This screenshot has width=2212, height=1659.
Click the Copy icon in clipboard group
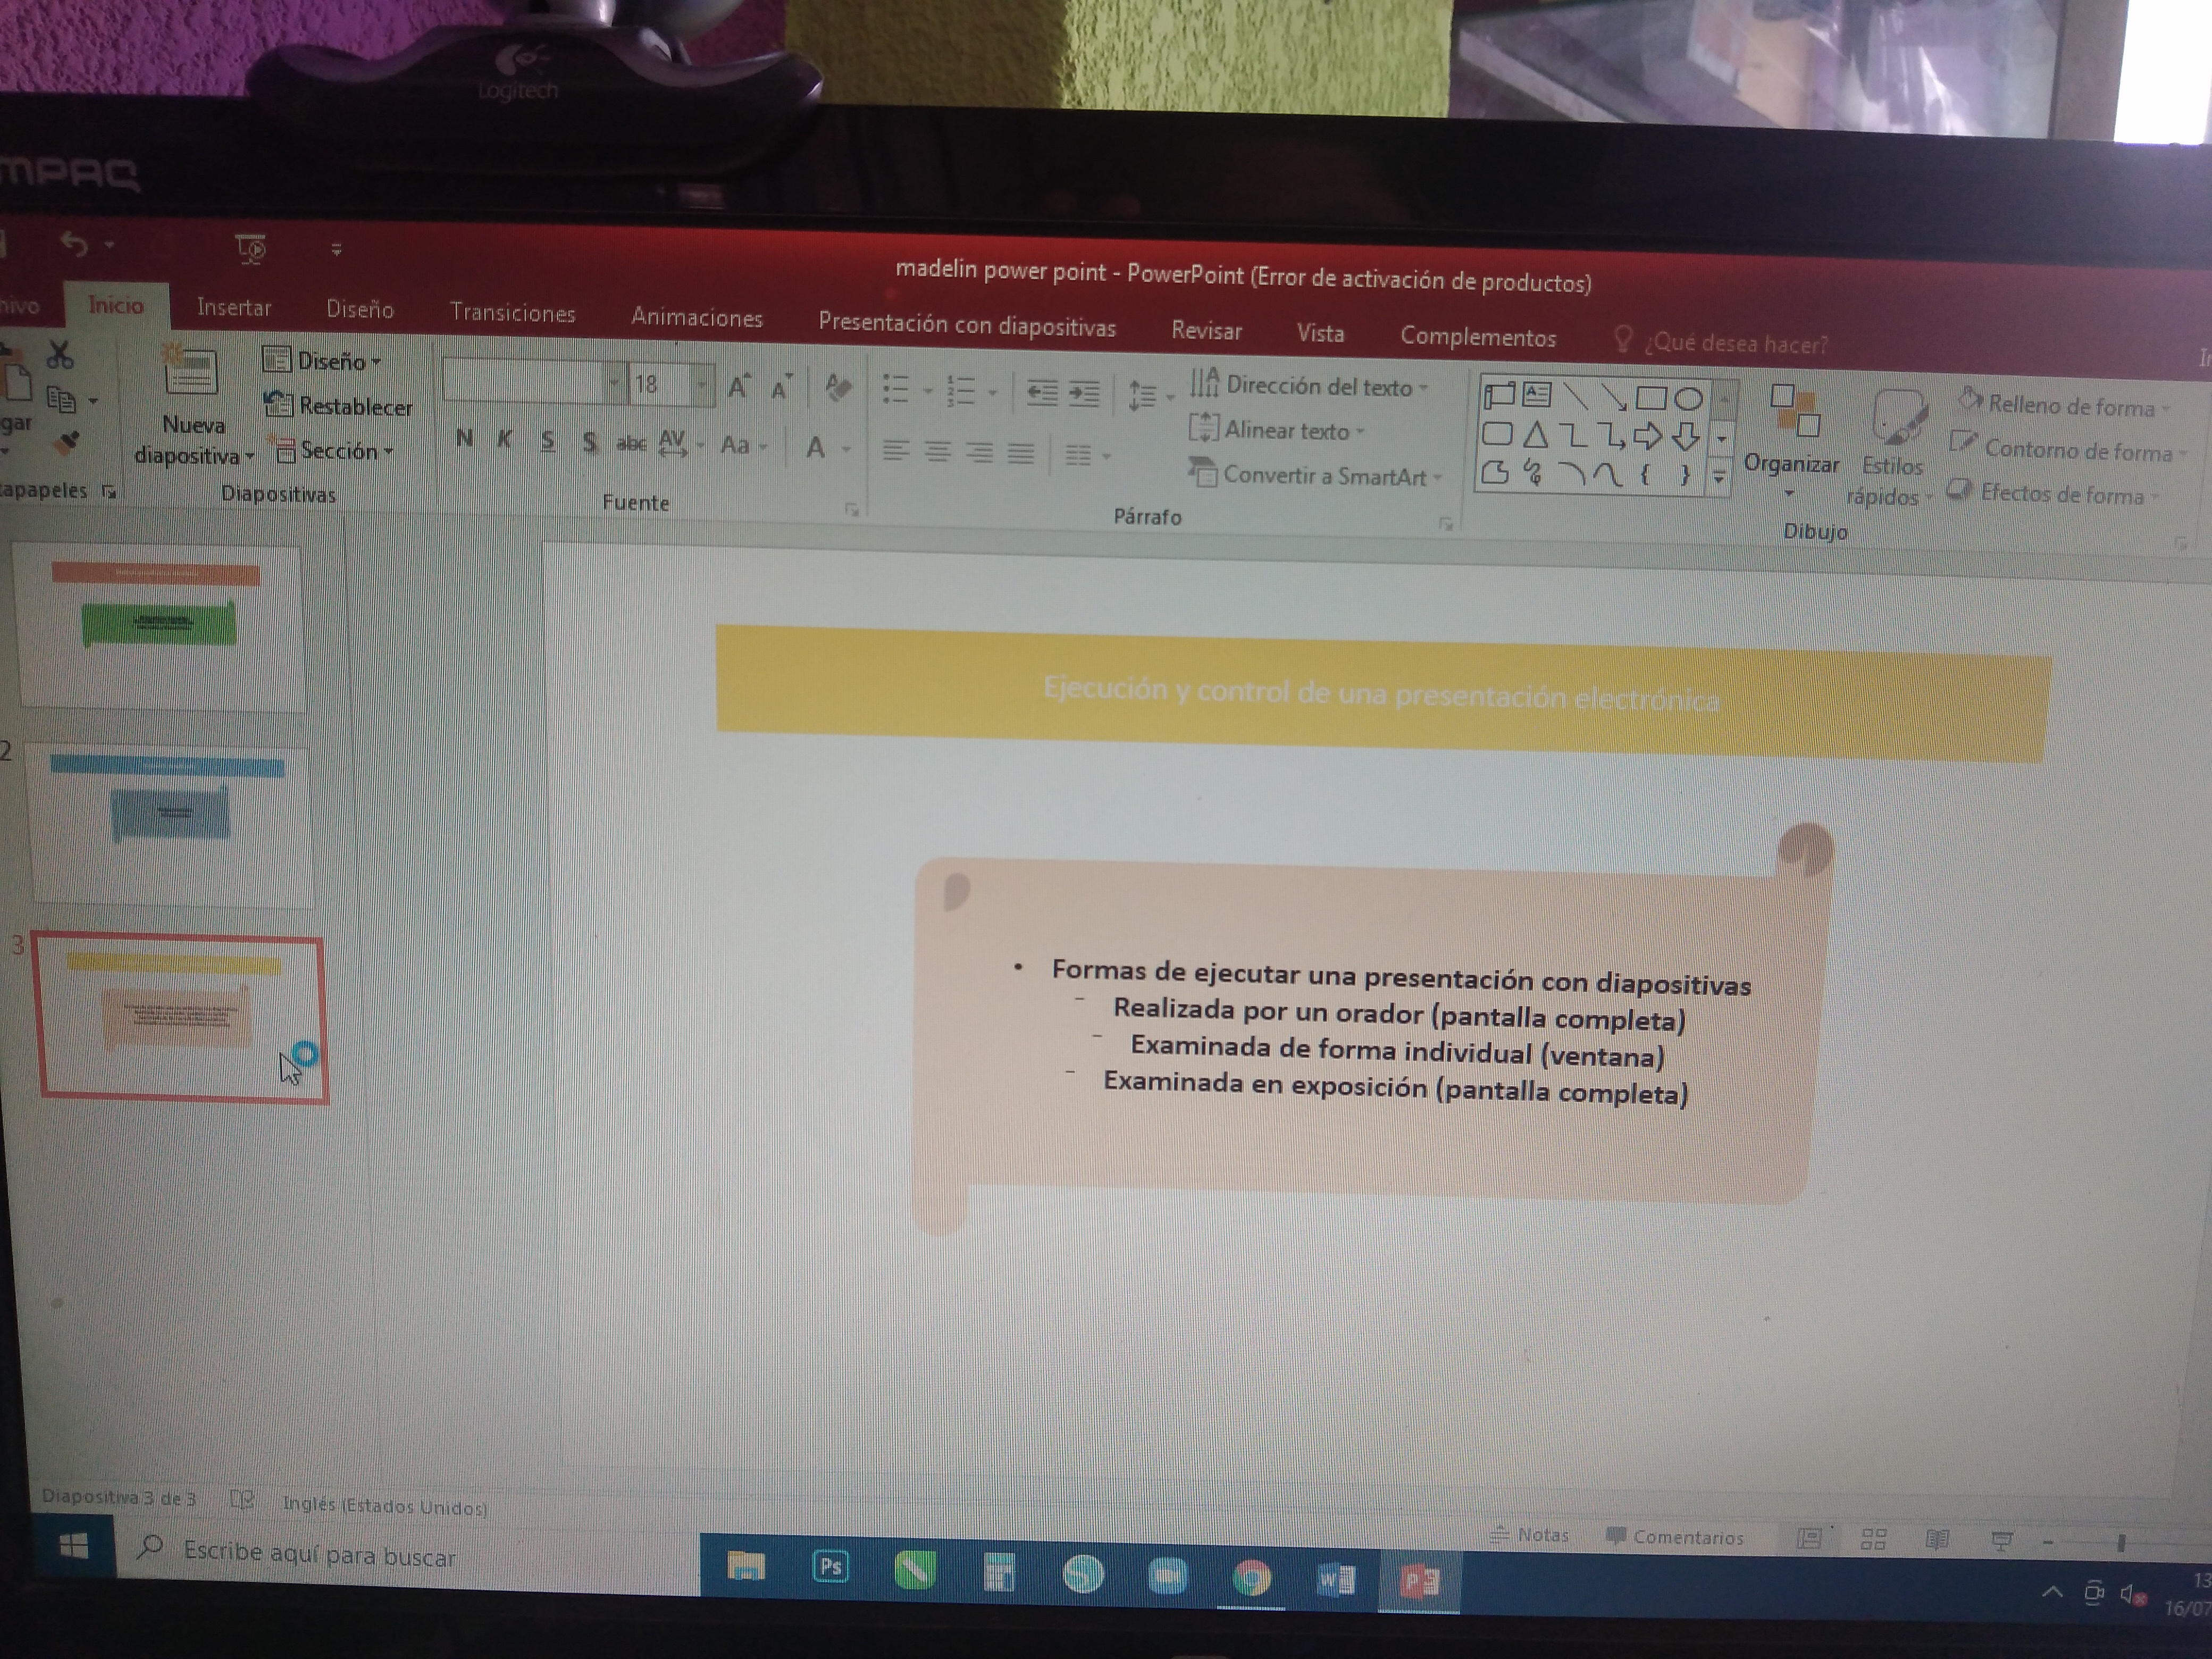(62, 400)
